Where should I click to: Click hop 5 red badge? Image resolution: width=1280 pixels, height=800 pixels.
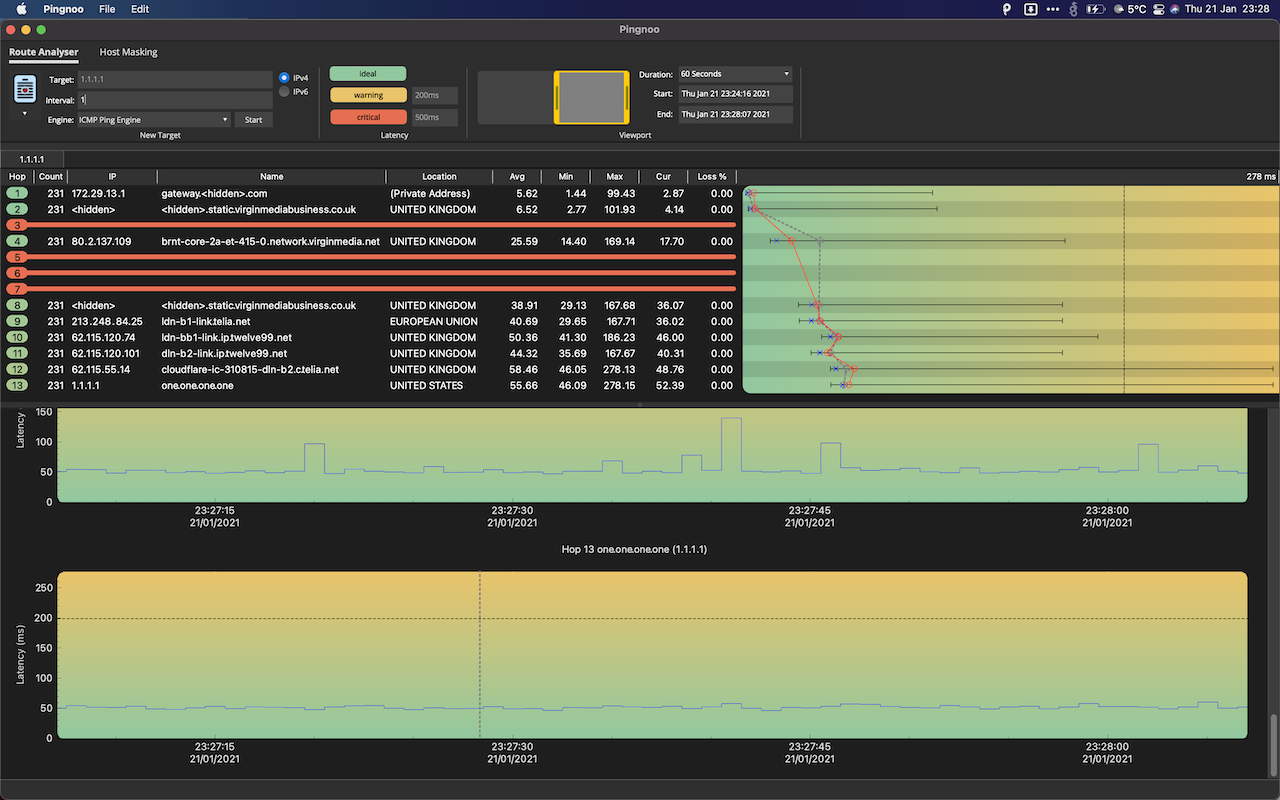click(17, 257)
